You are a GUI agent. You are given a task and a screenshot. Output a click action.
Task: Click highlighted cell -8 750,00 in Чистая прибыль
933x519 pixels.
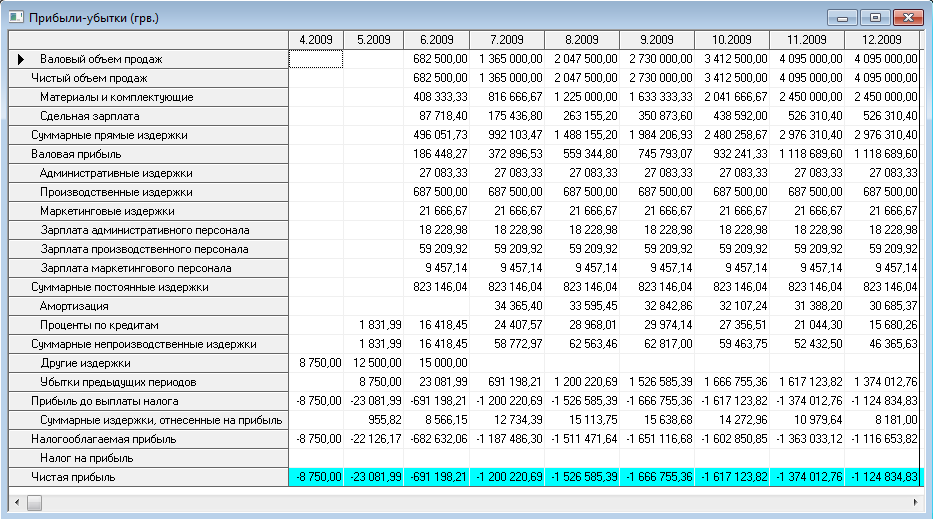(316, 478)
